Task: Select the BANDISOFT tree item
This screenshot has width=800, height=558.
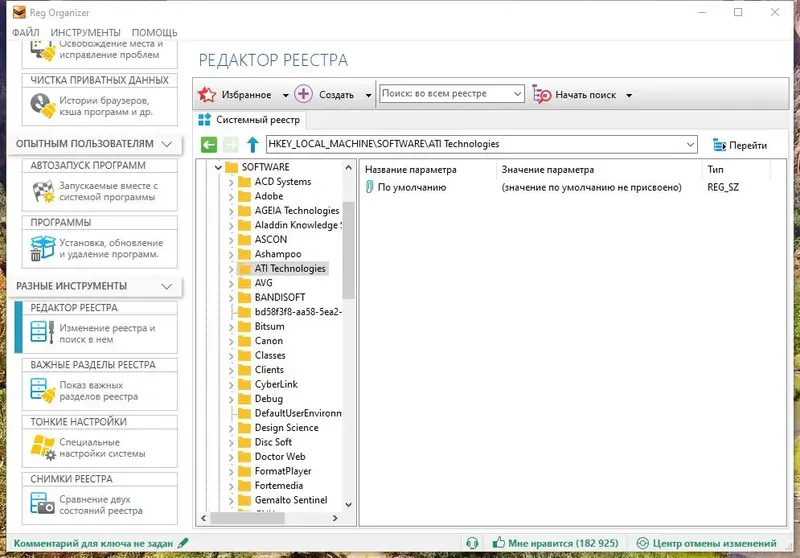Action: coord(280,297)
